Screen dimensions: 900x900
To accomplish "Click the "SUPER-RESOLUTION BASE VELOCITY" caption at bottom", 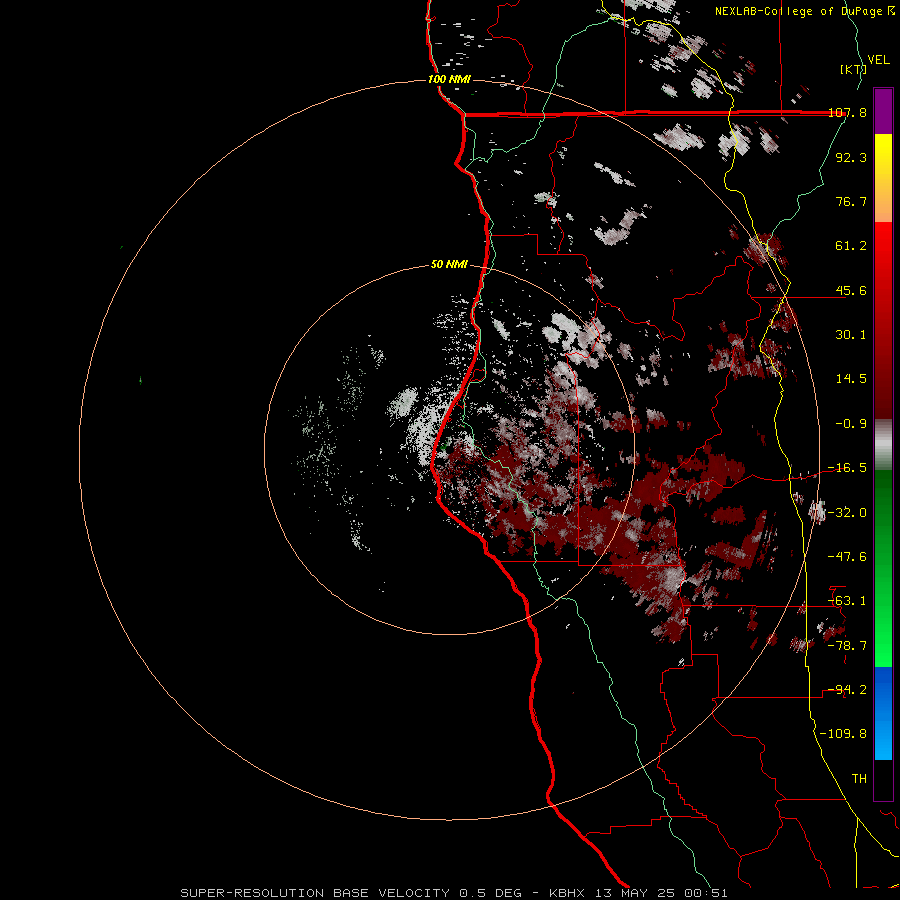I will [315, 893].
